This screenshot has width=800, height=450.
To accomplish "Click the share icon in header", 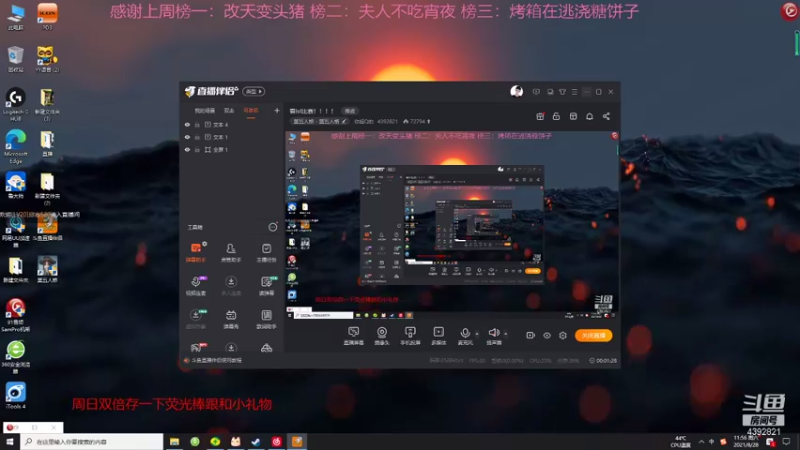I will coord(606,116).
